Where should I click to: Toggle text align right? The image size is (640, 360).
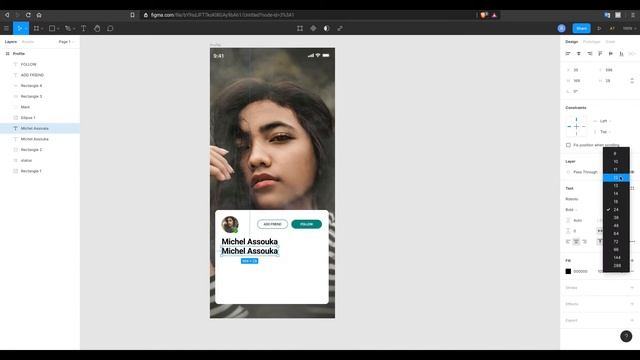[584, 242]
